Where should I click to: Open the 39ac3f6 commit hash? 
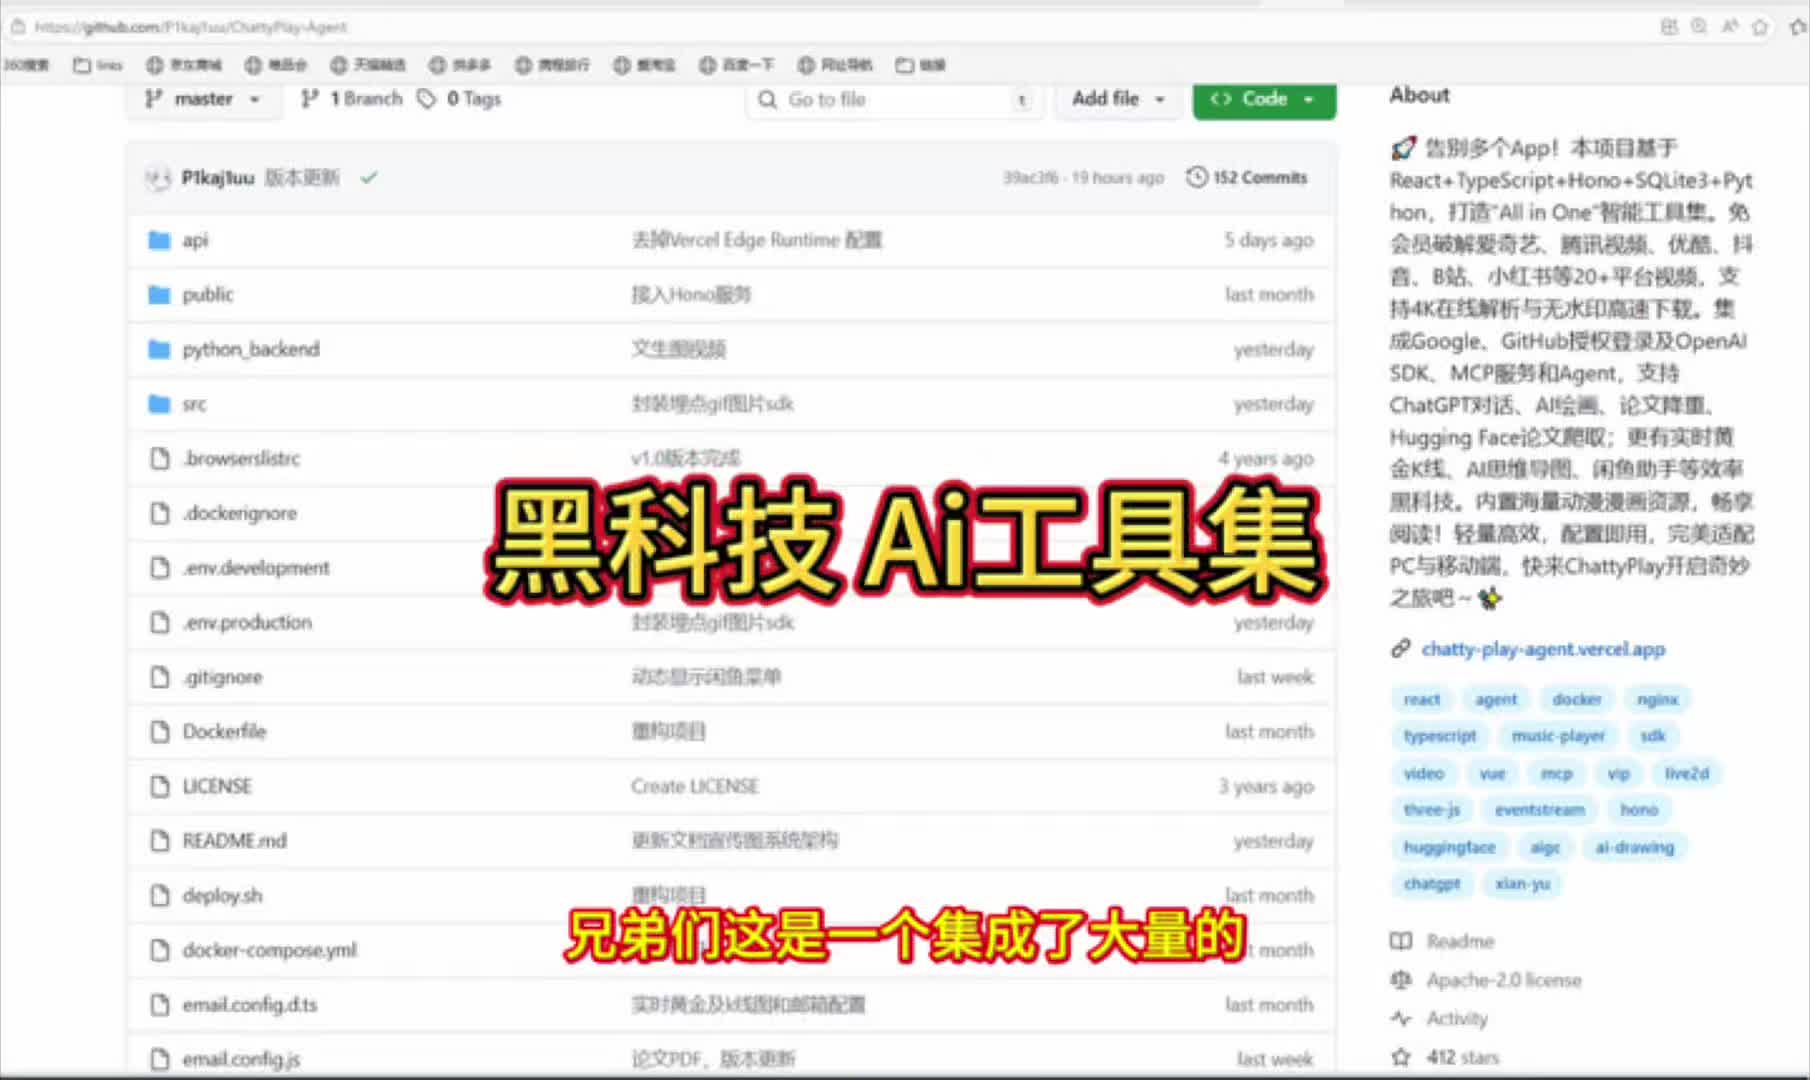pyautogui.click(x=1030, y=178)
